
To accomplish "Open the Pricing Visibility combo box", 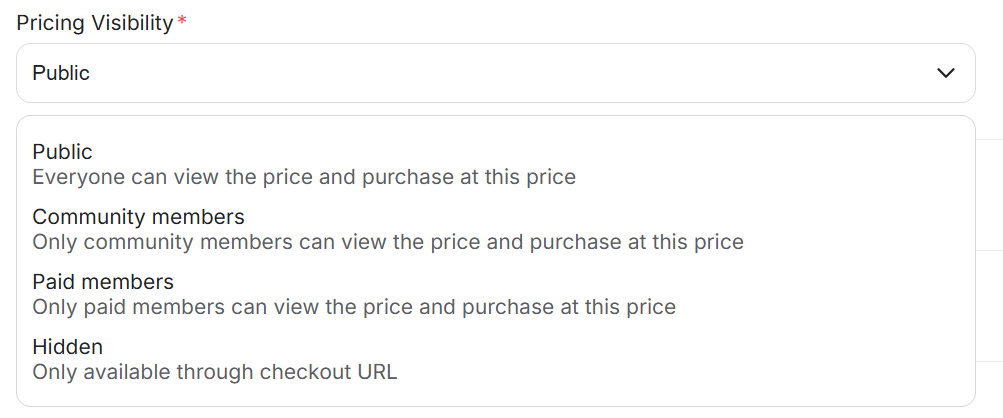I will [495, 73].
